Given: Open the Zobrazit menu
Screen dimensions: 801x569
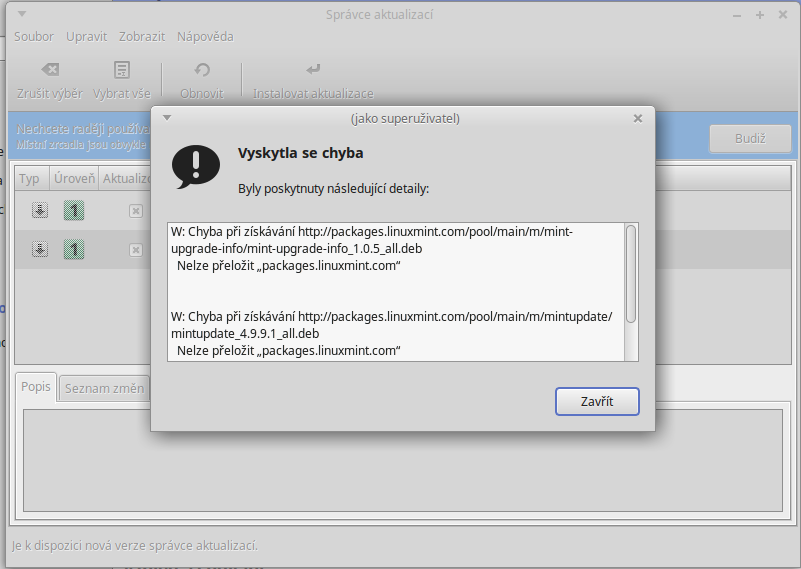Looking at the screenshot, I should [141, 37].
